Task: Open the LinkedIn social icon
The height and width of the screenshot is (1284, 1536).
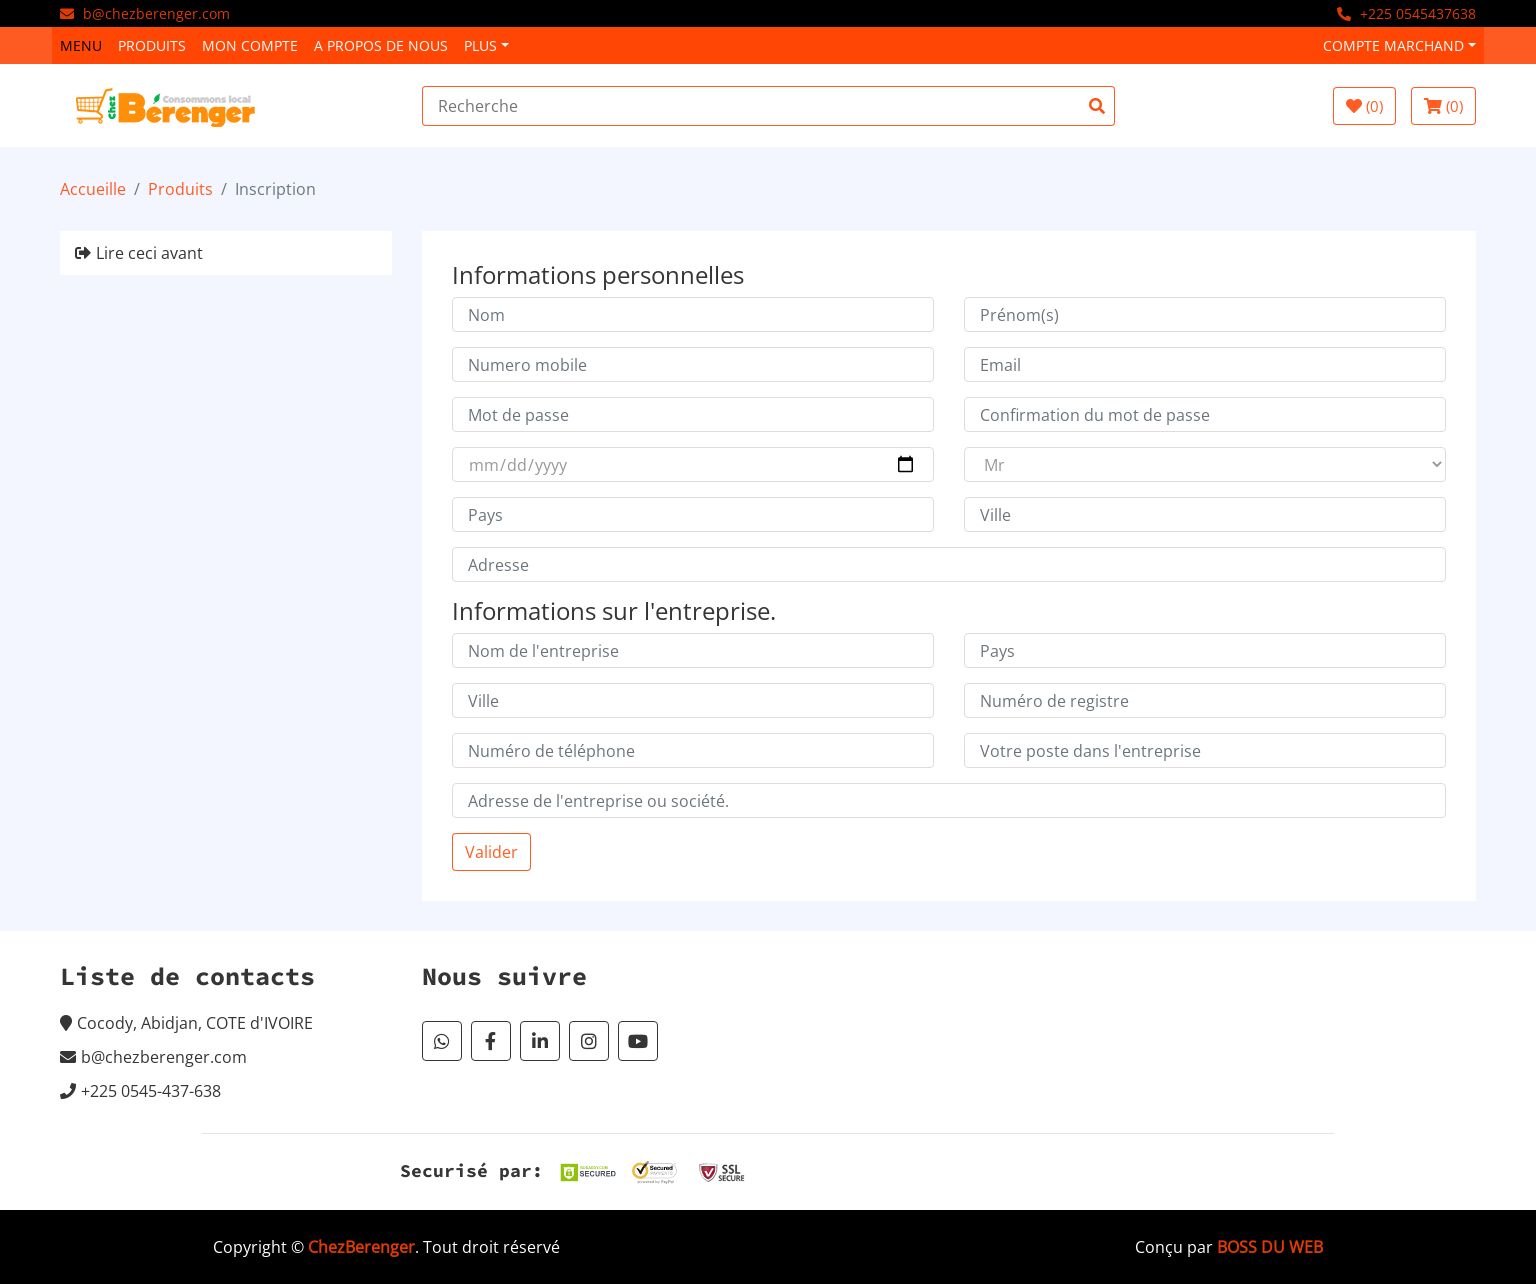Action: (x=540, y=1041)
